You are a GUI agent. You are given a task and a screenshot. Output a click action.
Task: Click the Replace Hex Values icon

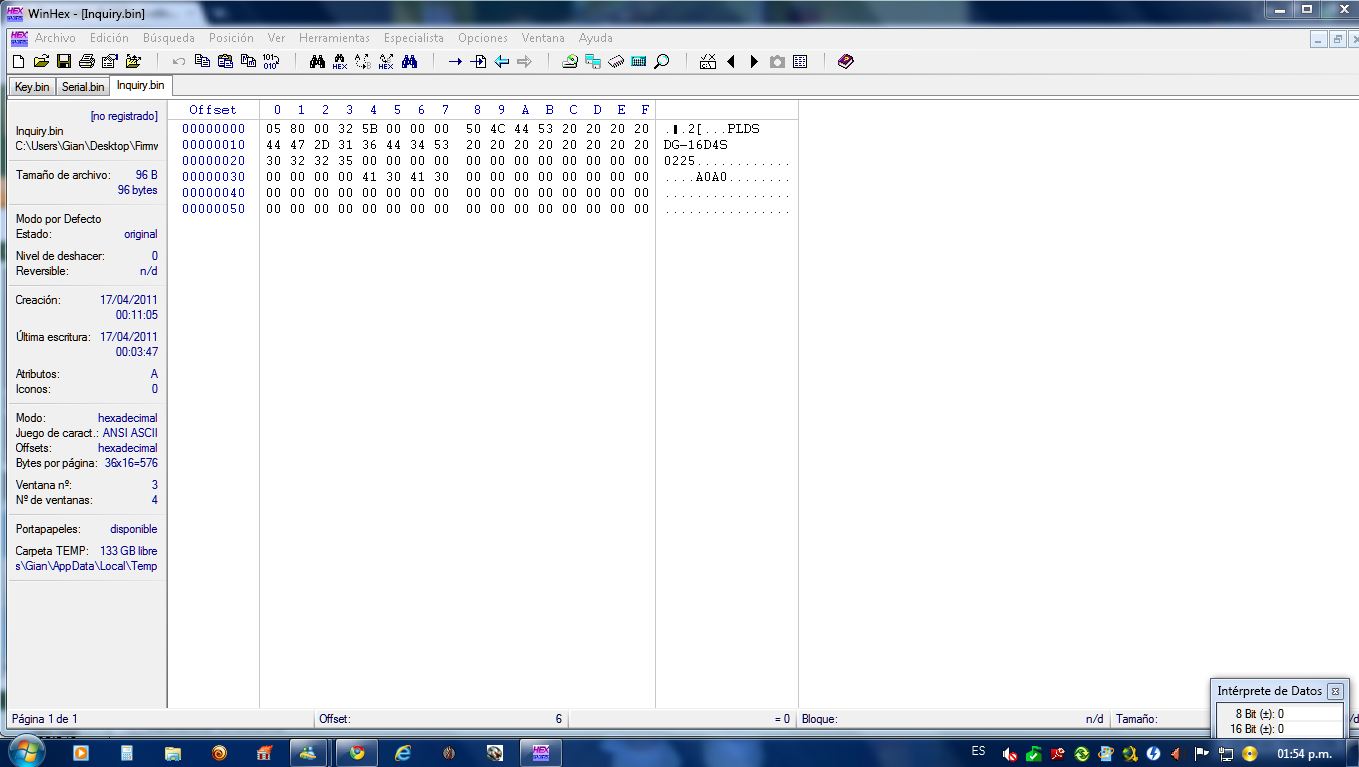pos(386,62)
